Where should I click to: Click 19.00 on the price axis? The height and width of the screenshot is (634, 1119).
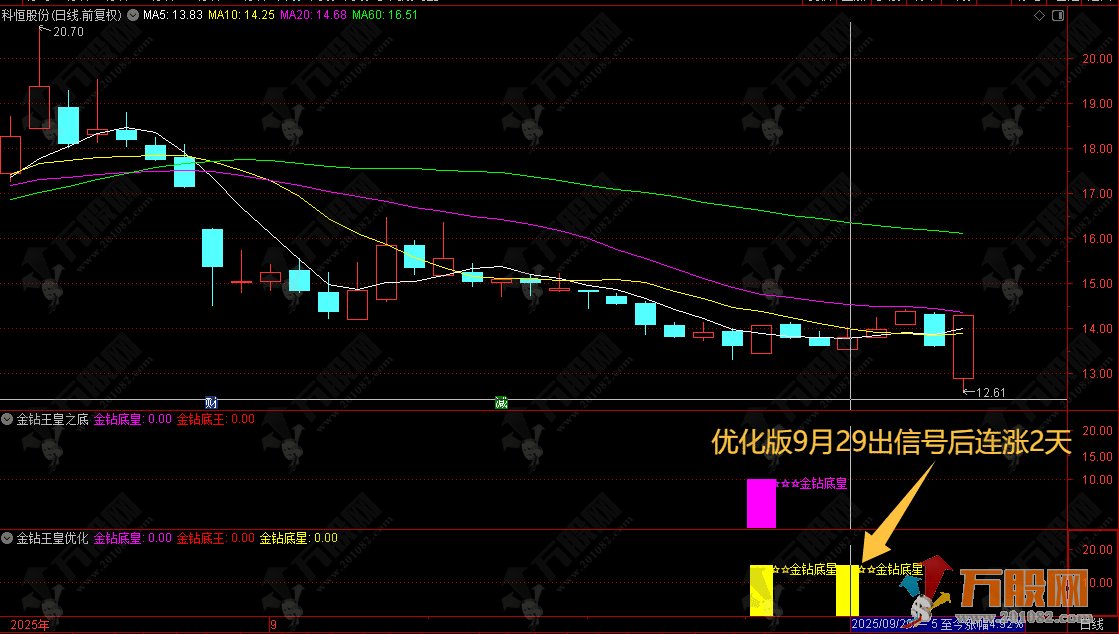point(1097,104)
